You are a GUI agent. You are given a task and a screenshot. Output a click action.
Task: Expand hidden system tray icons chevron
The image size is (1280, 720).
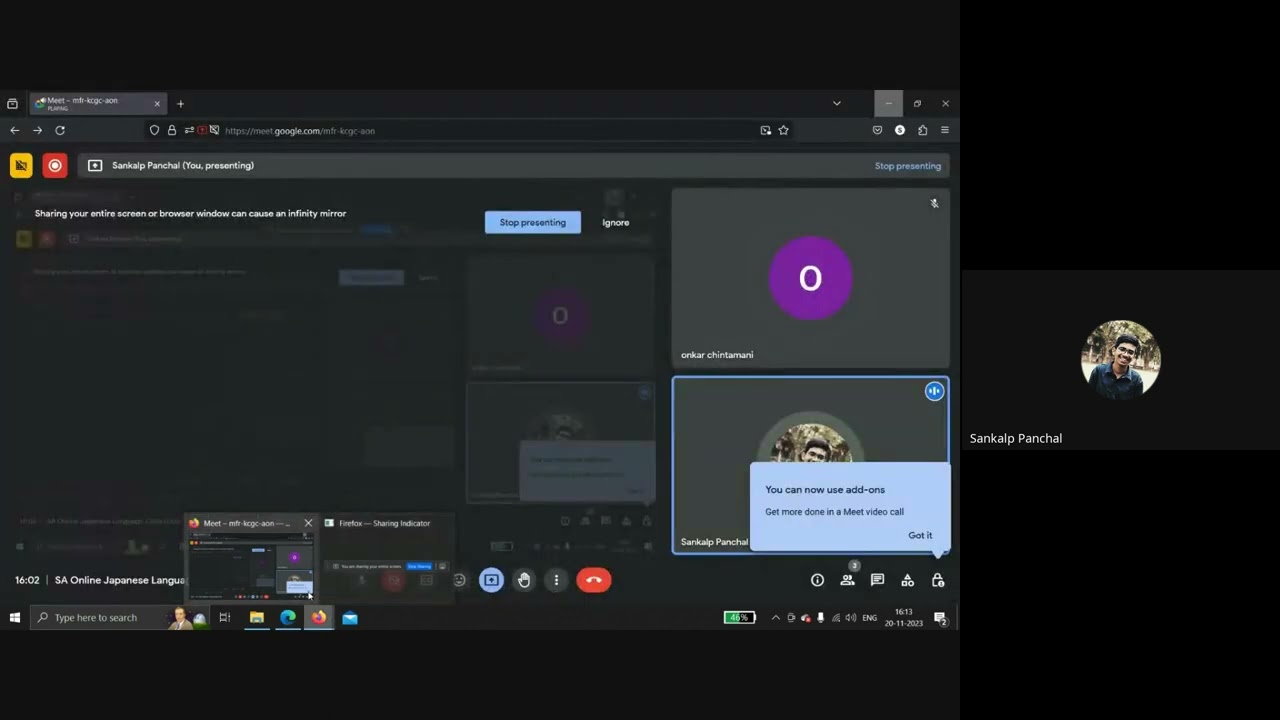tap(775, 618)
